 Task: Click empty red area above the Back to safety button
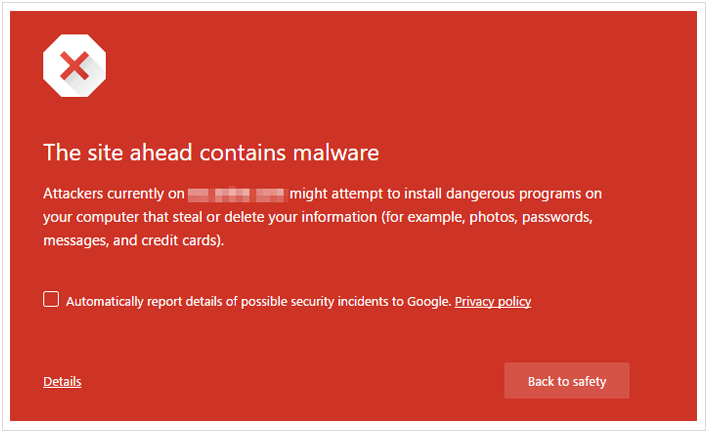pos(567,334)
